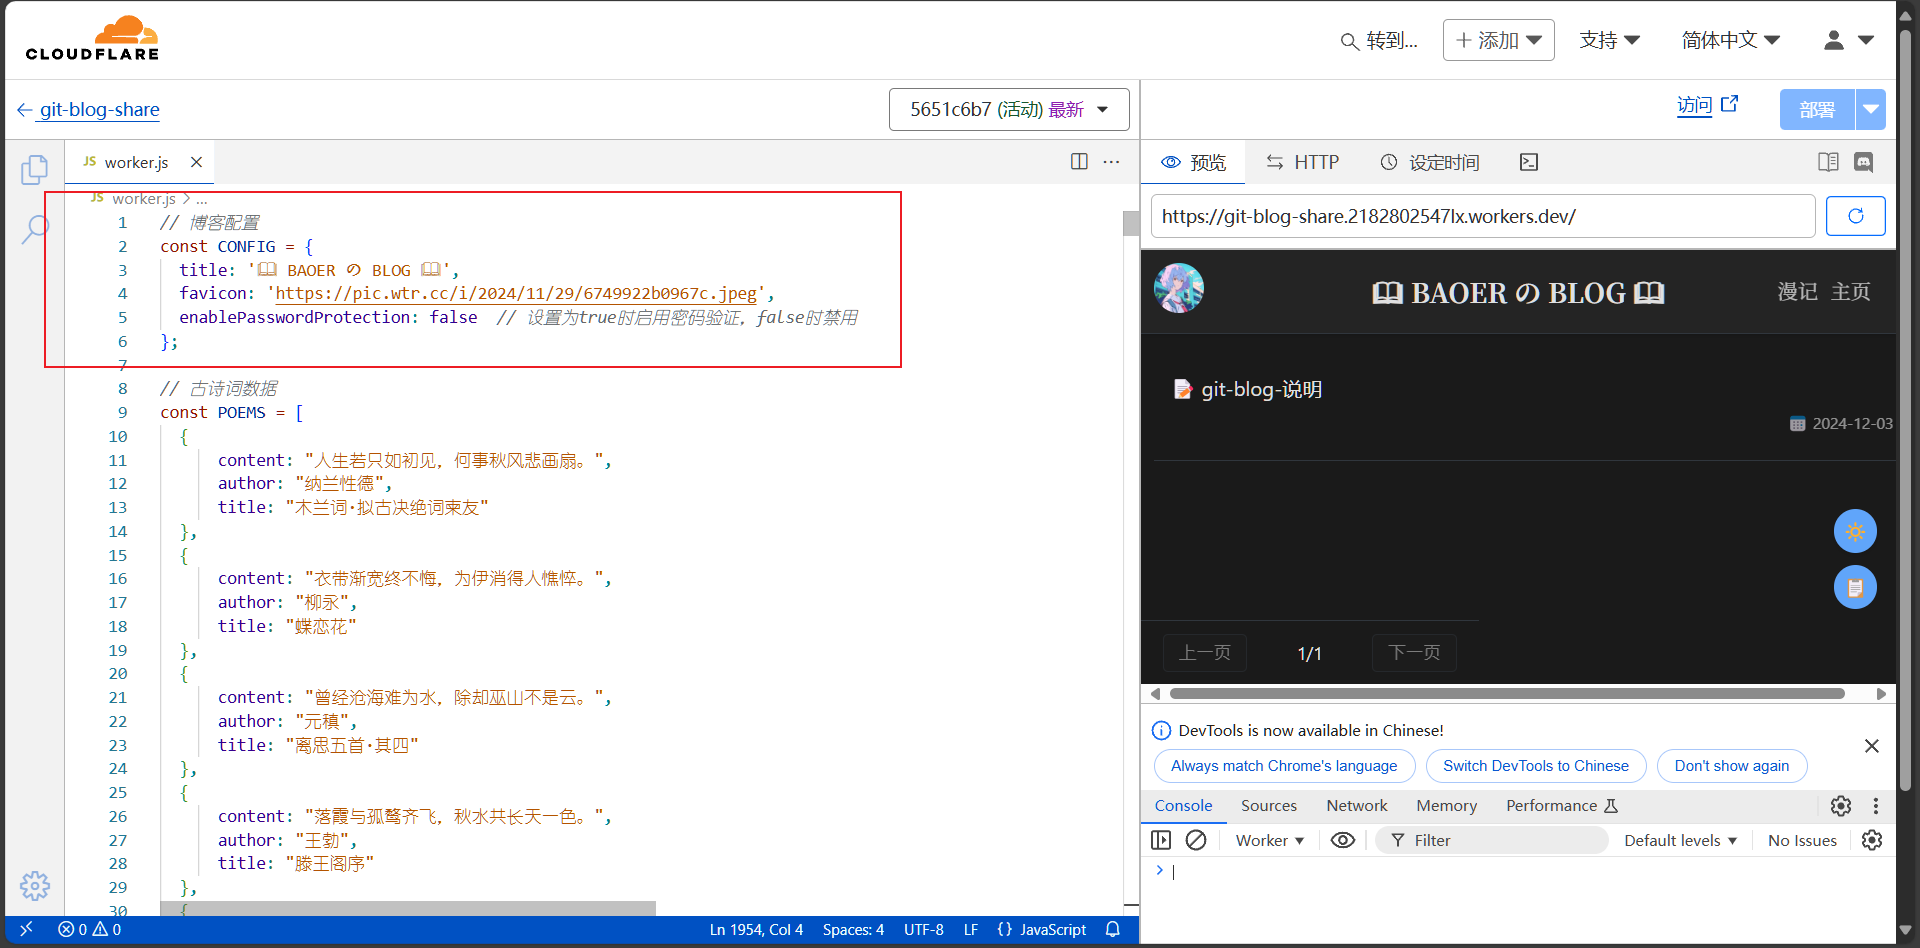Click the 上一页 pagination button
1920x948 pixels.
coord(1205,653)
